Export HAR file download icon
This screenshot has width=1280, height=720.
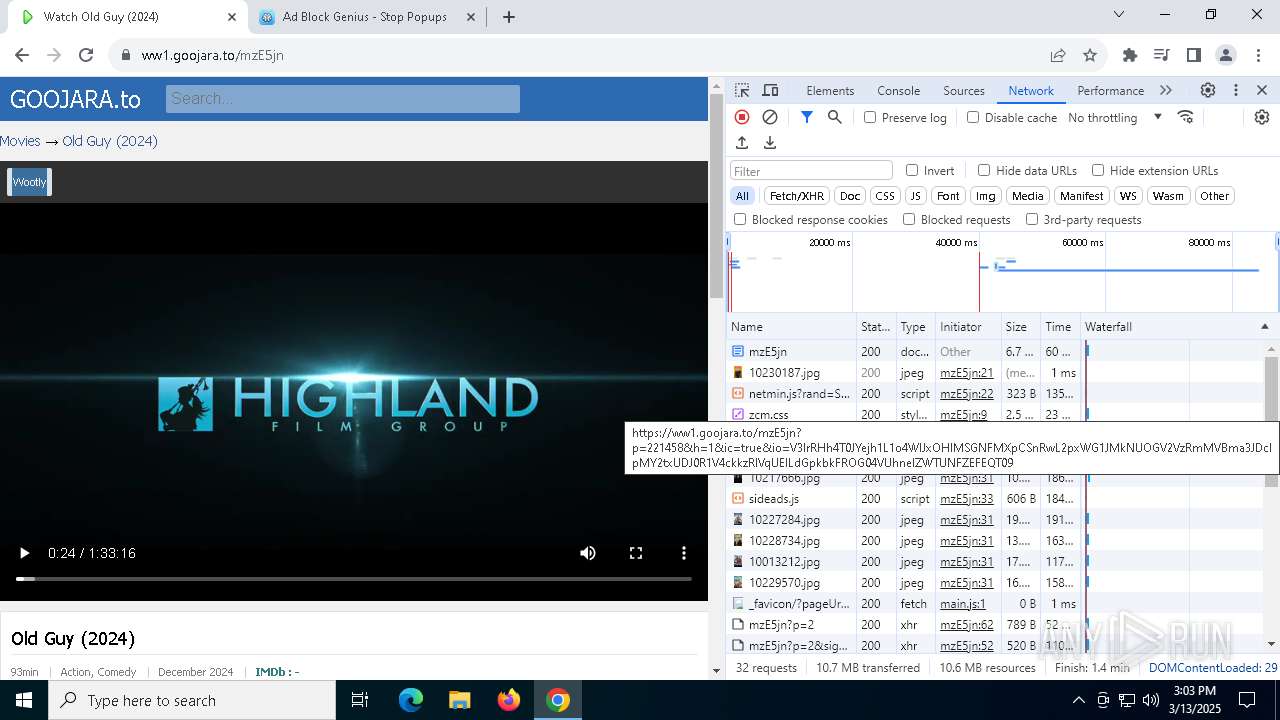click(x=770, y=143)
